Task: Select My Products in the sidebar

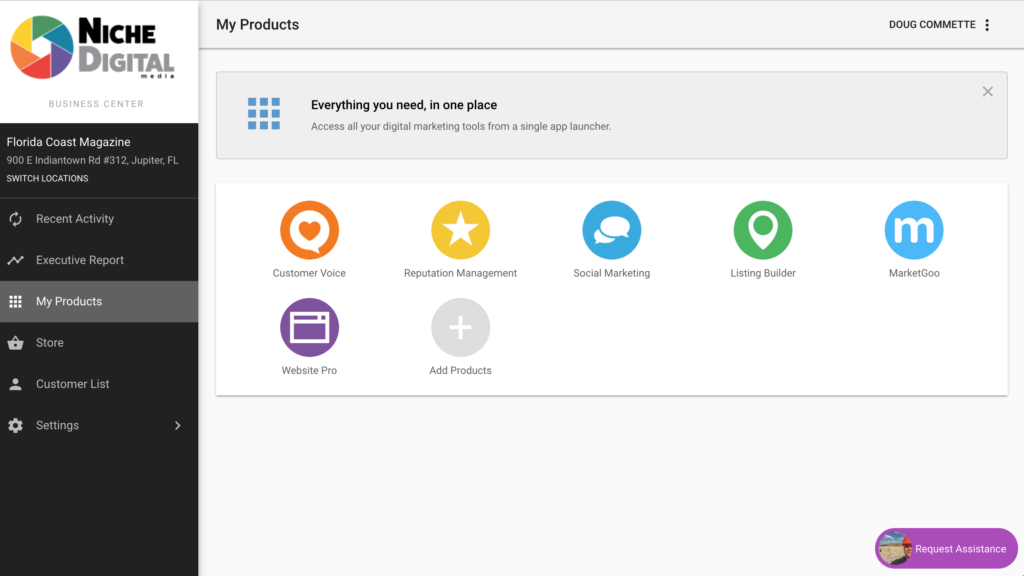Action: point(99,301)
